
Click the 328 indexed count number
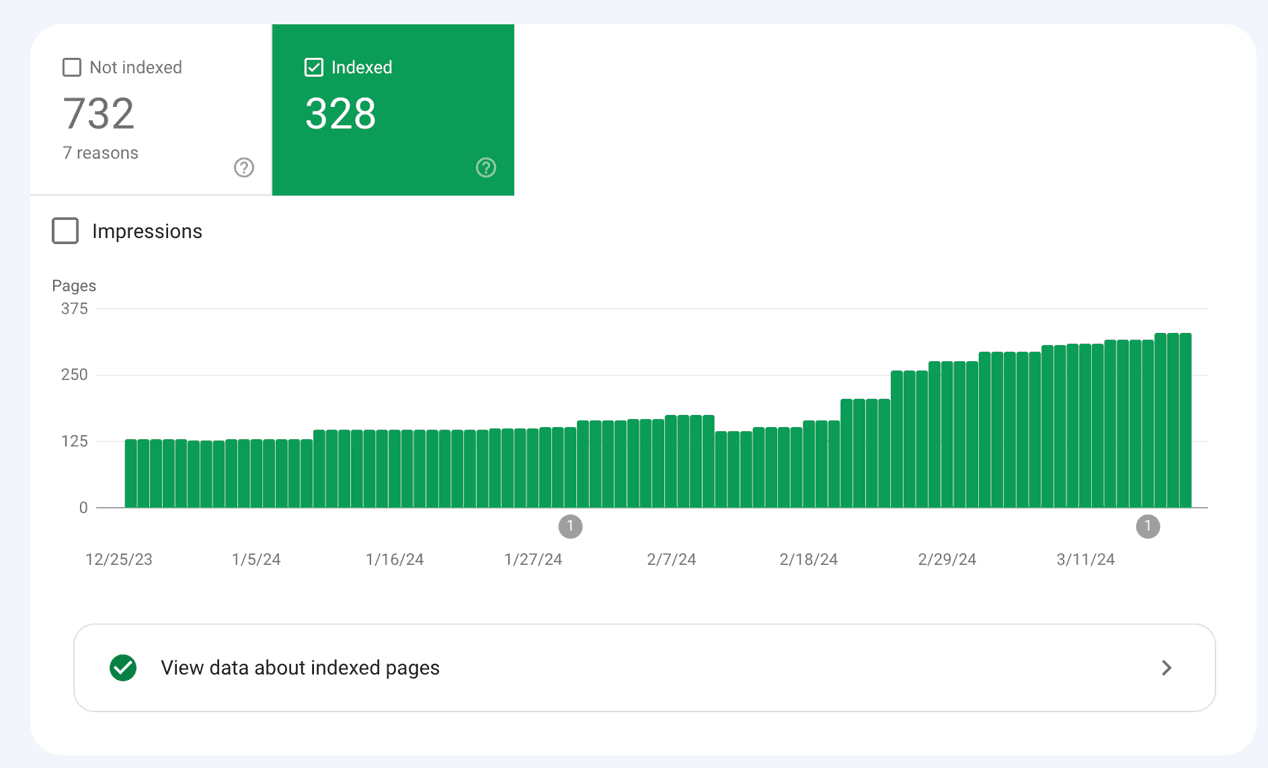tap(341, 114)
